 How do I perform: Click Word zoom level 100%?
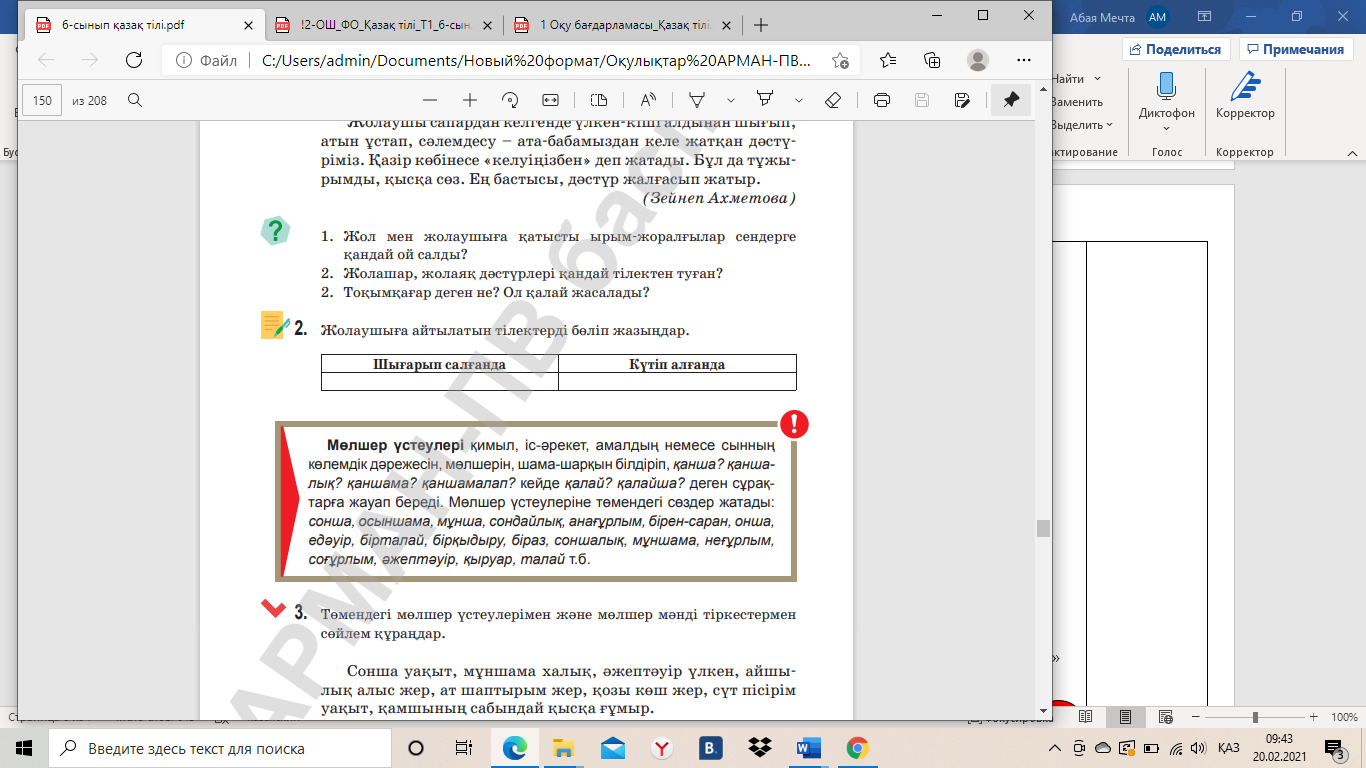pyautogui.click(x=1344, y=717)
